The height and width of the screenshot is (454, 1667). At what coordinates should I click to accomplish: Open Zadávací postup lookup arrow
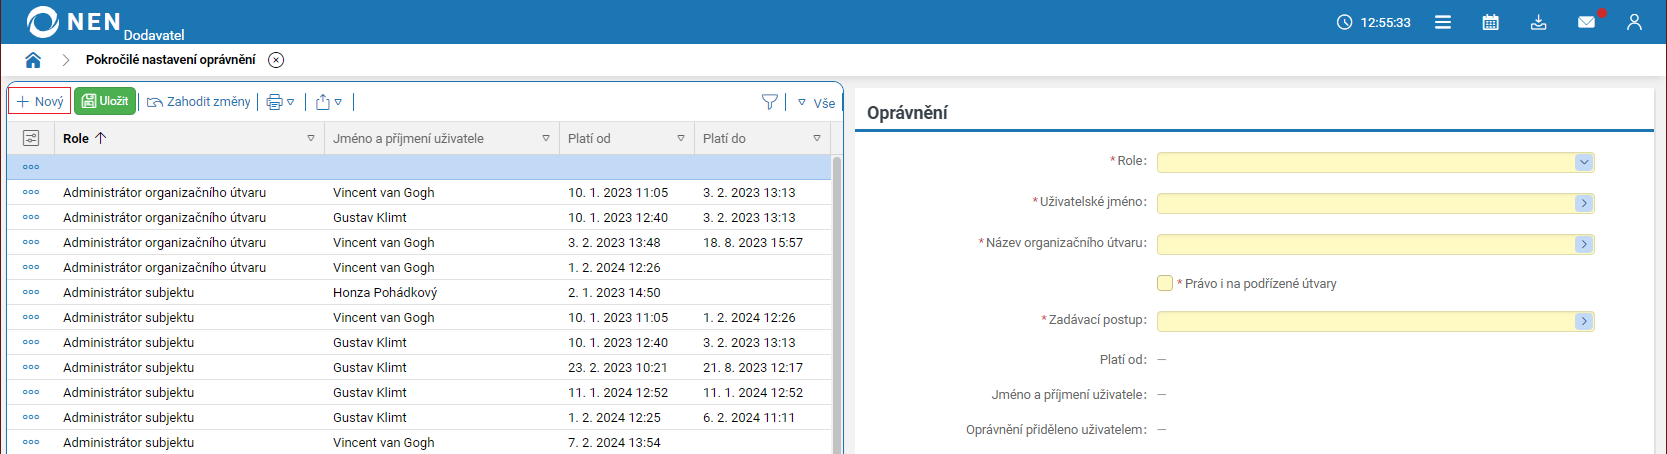pyautogui.click(x=1583, y=321)
